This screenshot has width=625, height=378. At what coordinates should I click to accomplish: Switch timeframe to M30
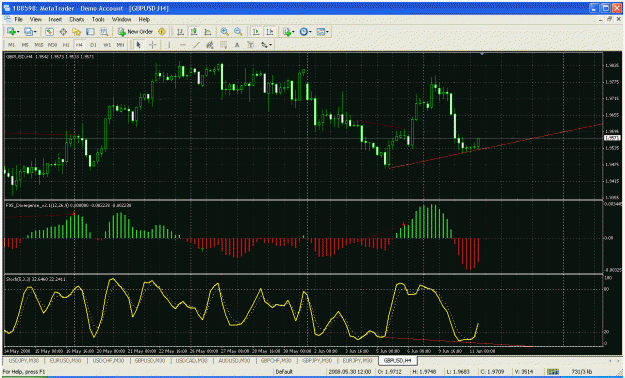tap(52, 45)
